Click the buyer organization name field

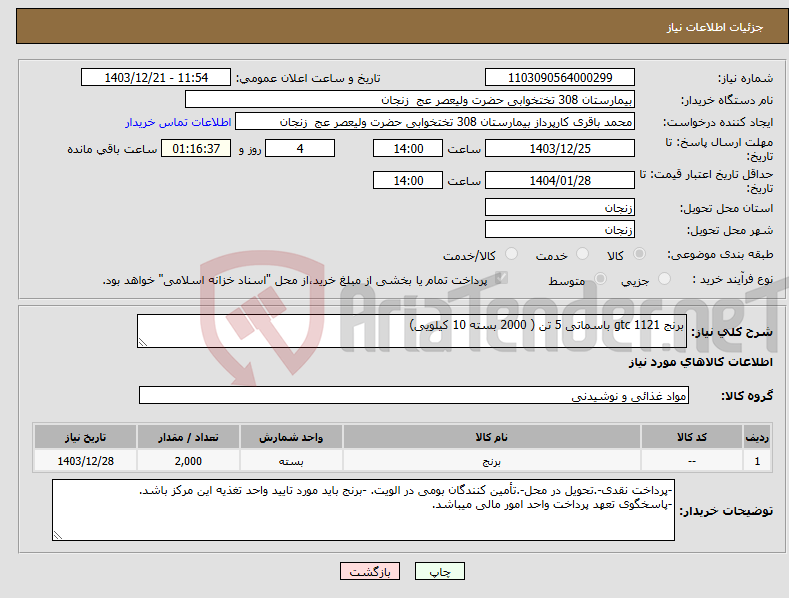coord(410,100)
